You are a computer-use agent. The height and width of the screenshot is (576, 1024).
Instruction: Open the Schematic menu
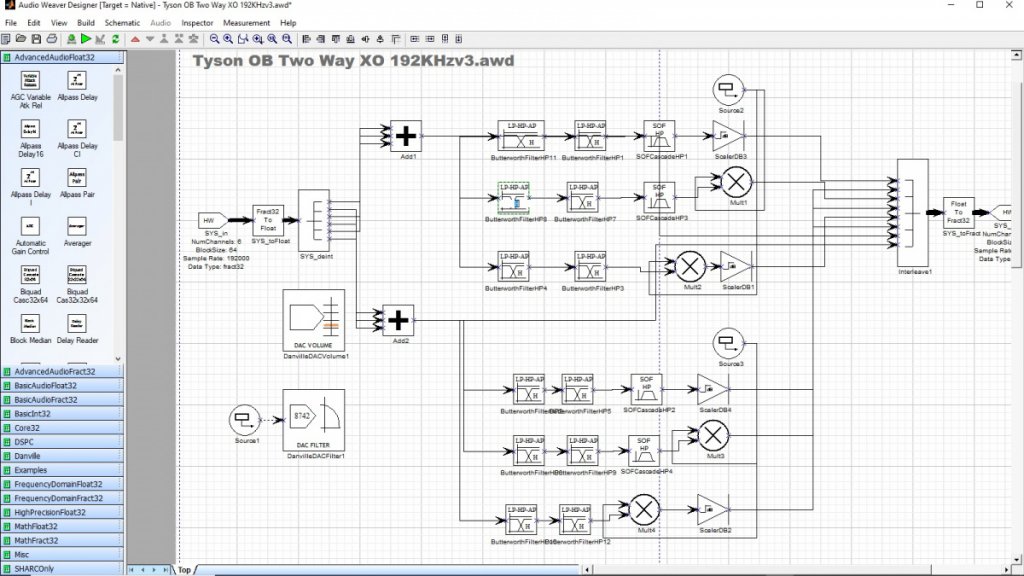tap(122, 23)
